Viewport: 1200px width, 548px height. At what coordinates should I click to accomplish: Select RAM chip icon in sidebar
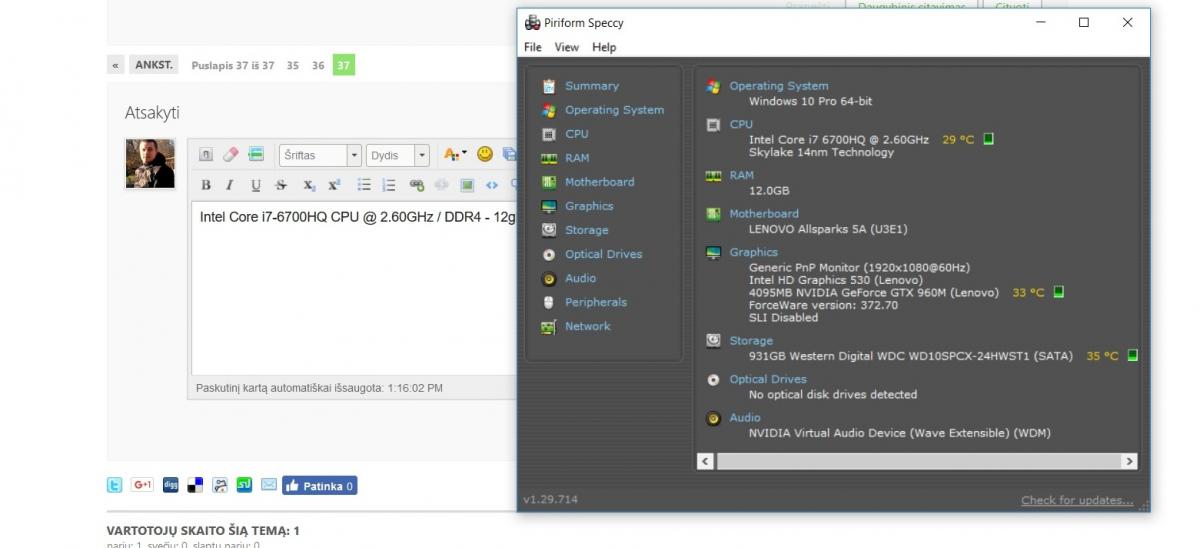point(548,158)
